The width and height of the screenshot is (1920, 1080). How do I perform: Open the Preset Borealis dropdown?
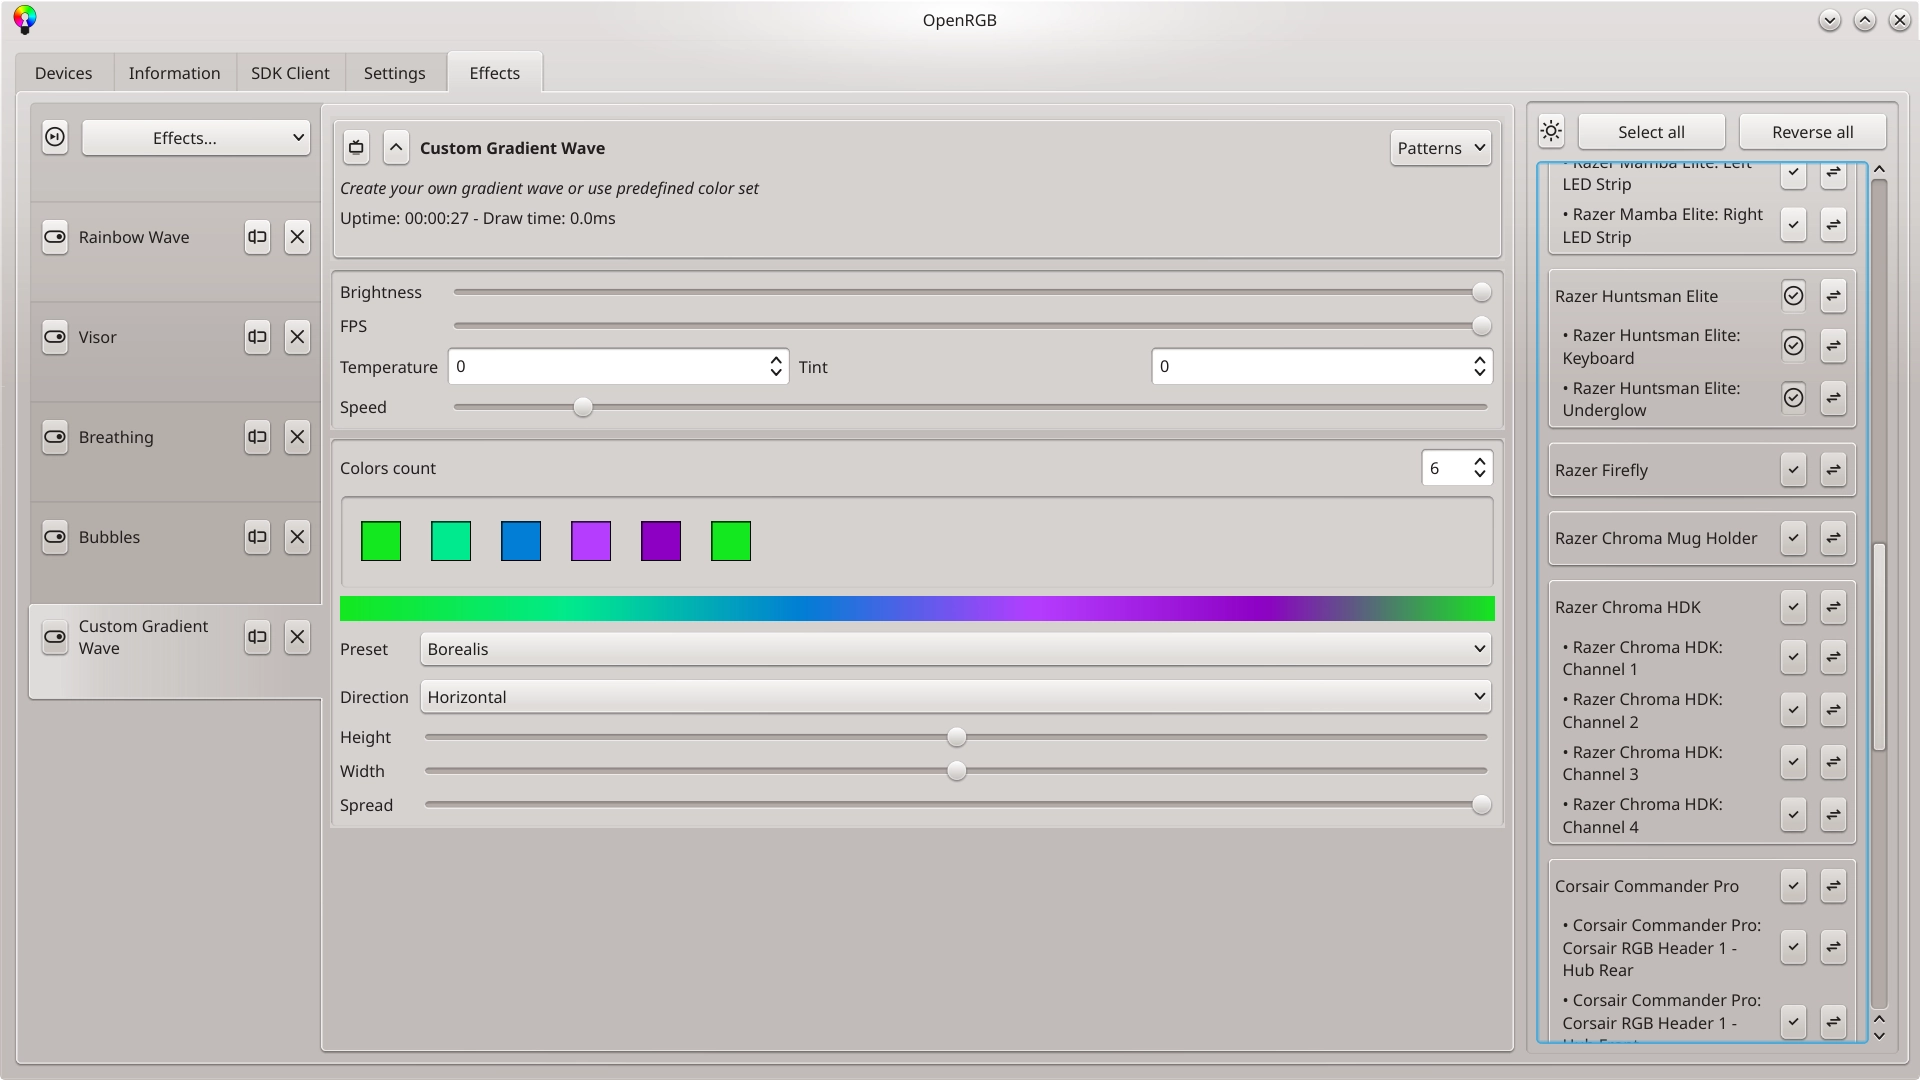[x=955, y=649]
